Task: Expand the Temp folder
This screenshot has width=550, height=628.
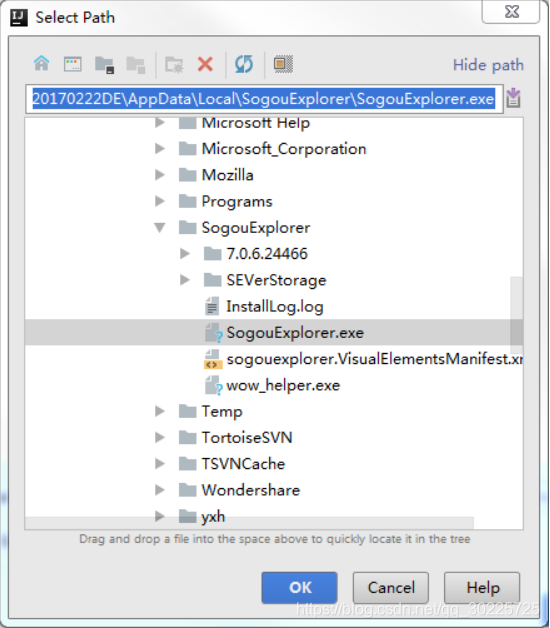Action: 160,411
